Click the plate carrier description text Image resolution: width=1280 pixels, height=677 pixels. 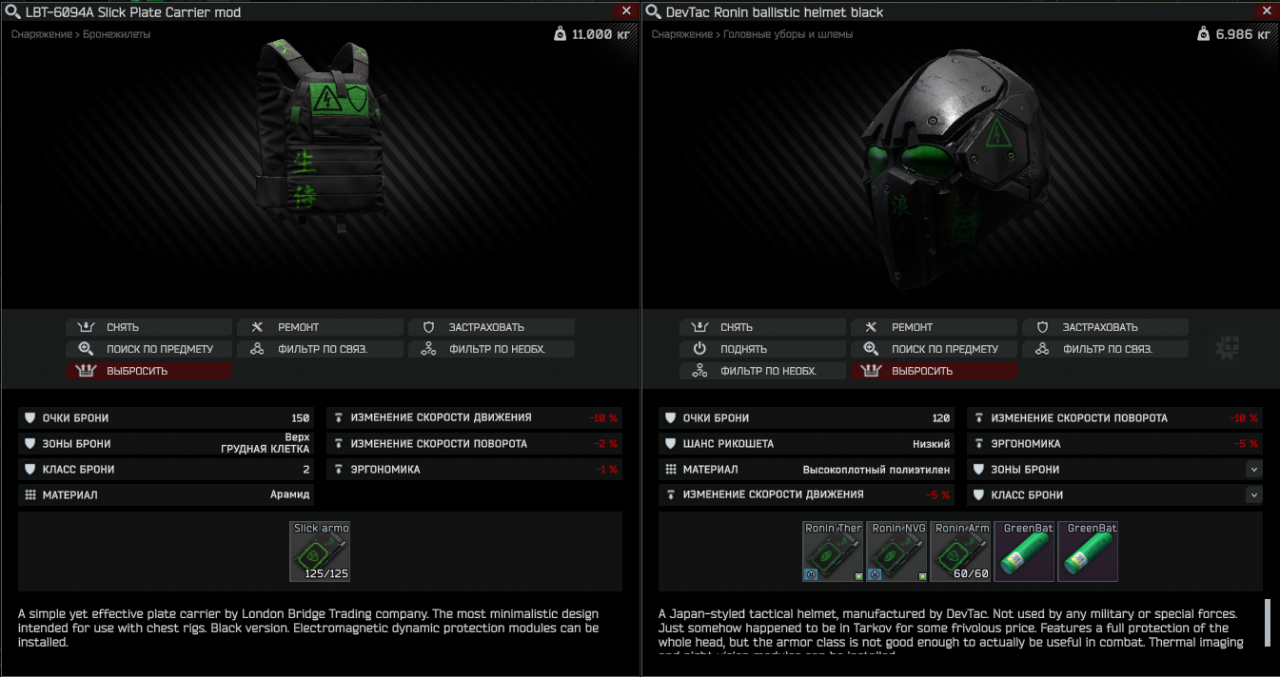(310, 628)
